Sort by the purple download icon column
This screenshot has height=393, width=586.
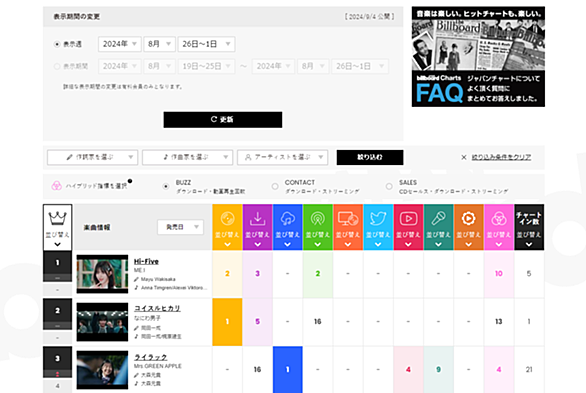257,227
